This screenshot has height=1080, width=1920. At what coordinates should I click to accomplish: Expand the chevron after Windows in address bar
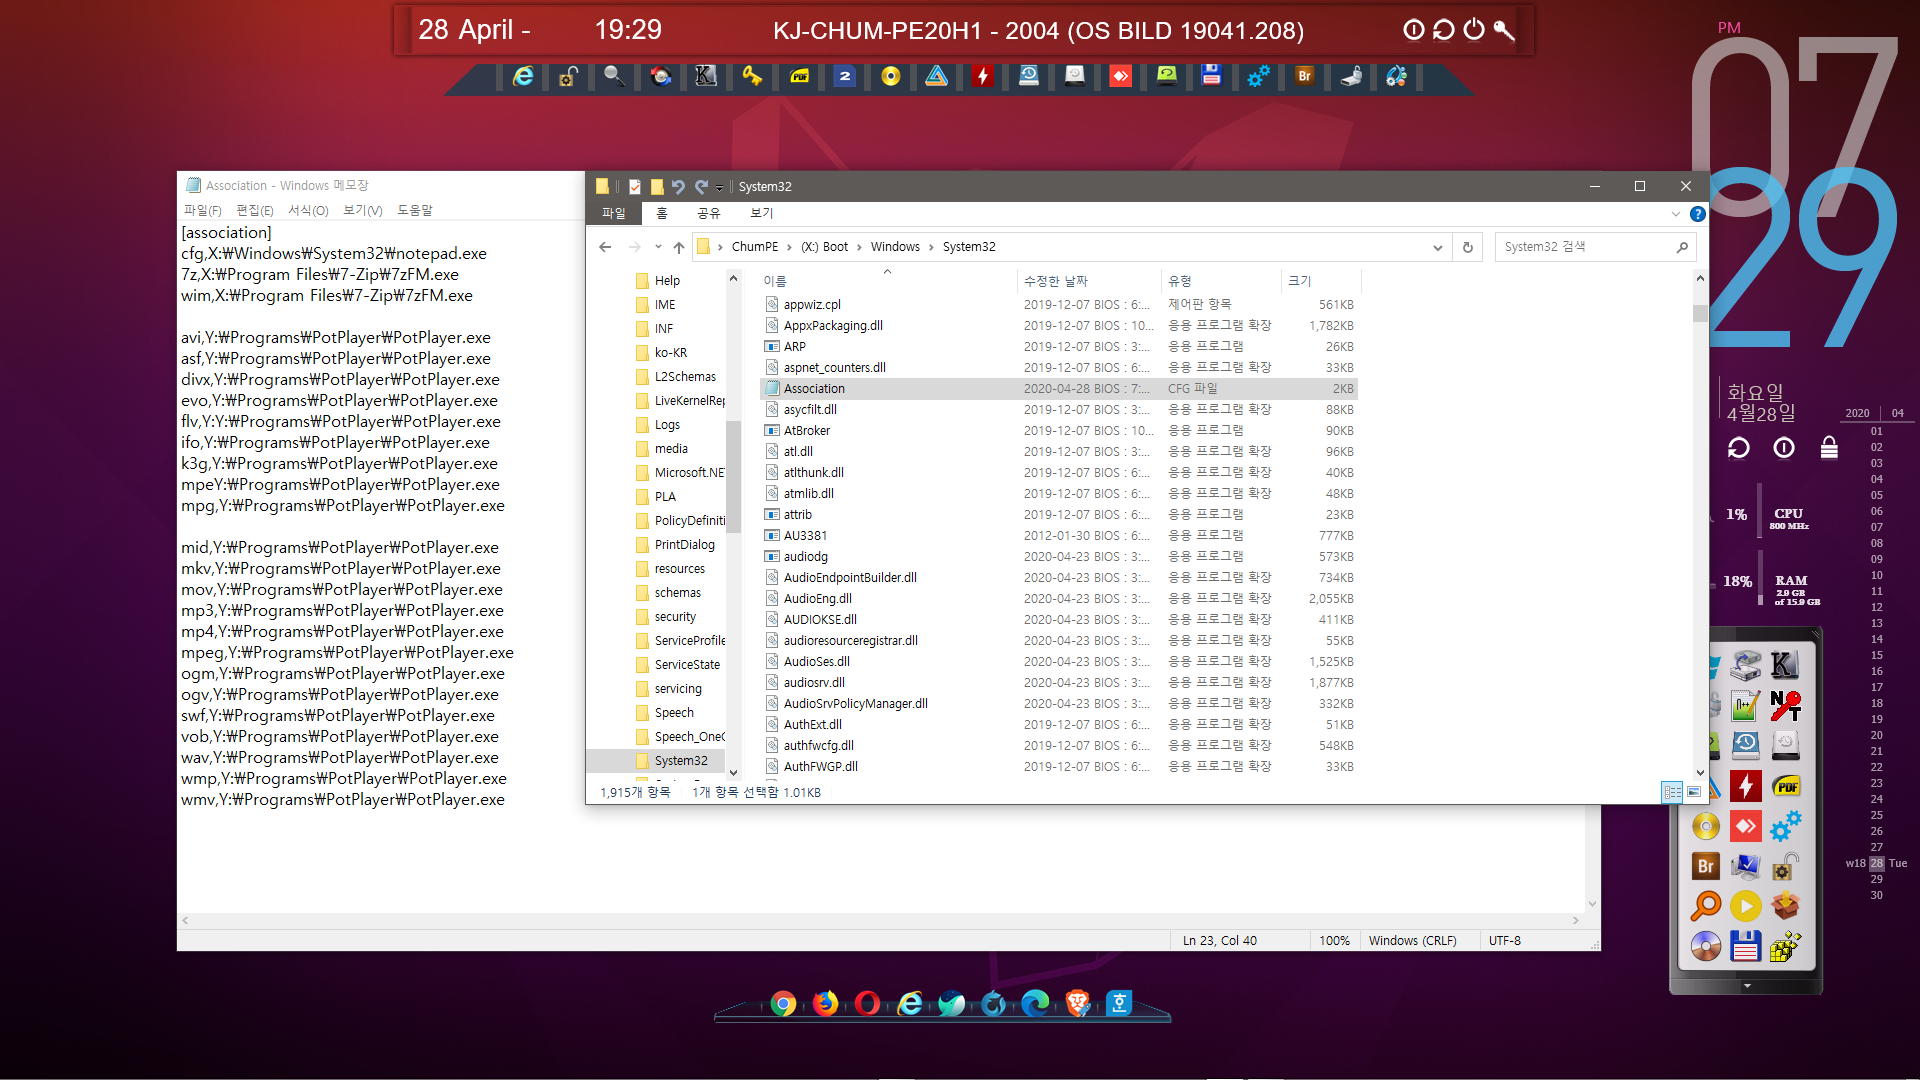pos(930,247)
